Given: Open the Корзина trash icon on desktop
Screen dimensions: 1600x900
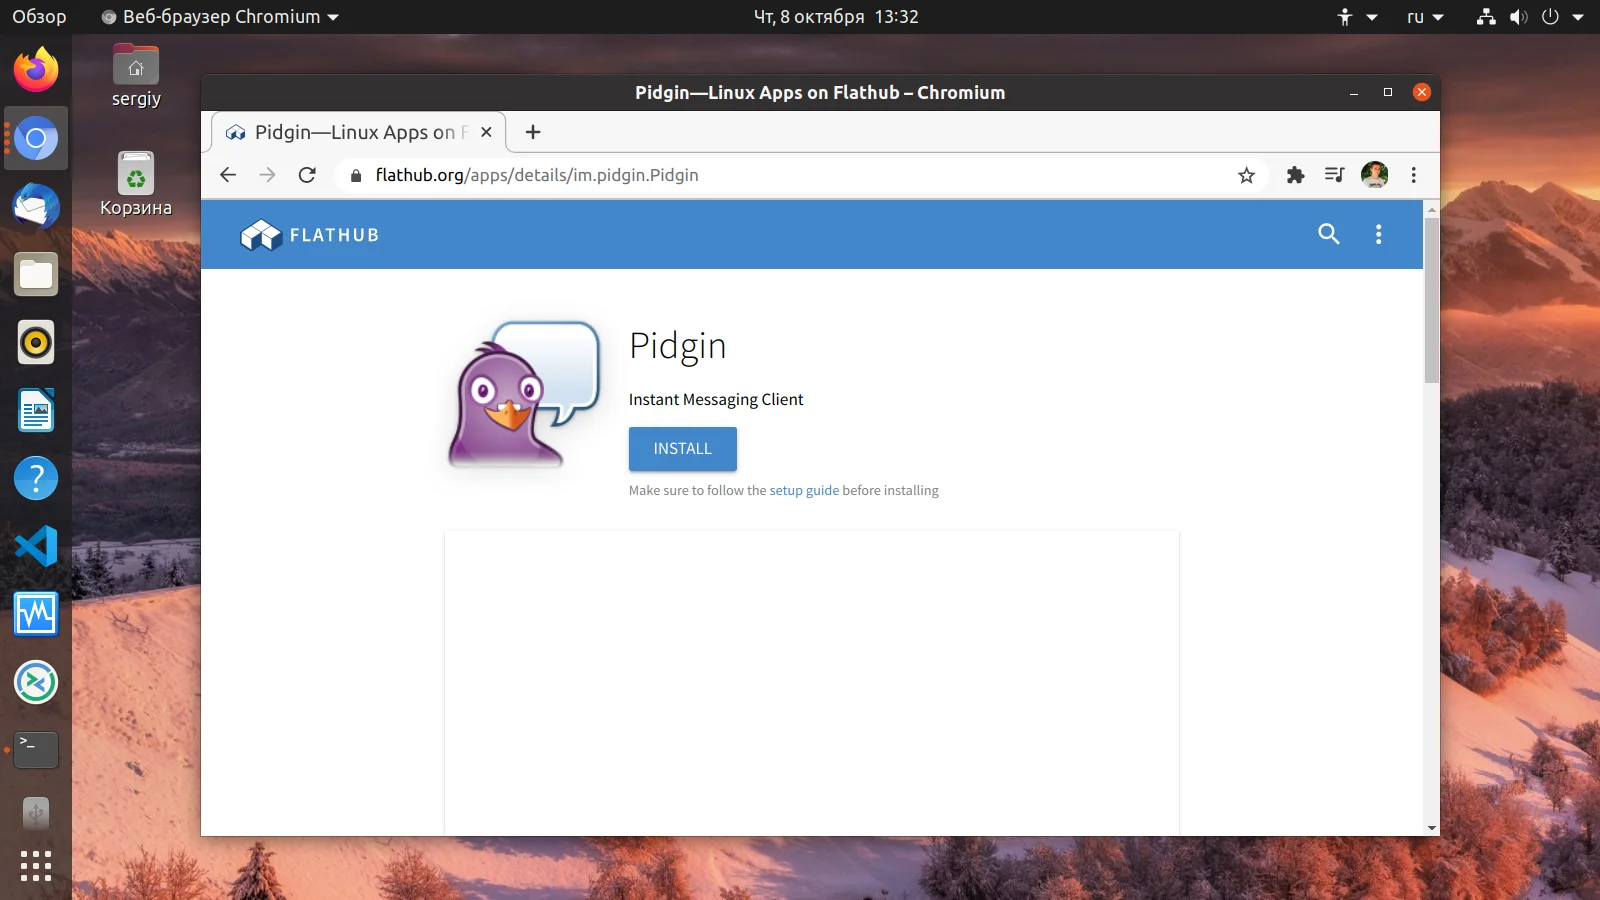Looking at the screenshot, I should click(x=136, y=184).
